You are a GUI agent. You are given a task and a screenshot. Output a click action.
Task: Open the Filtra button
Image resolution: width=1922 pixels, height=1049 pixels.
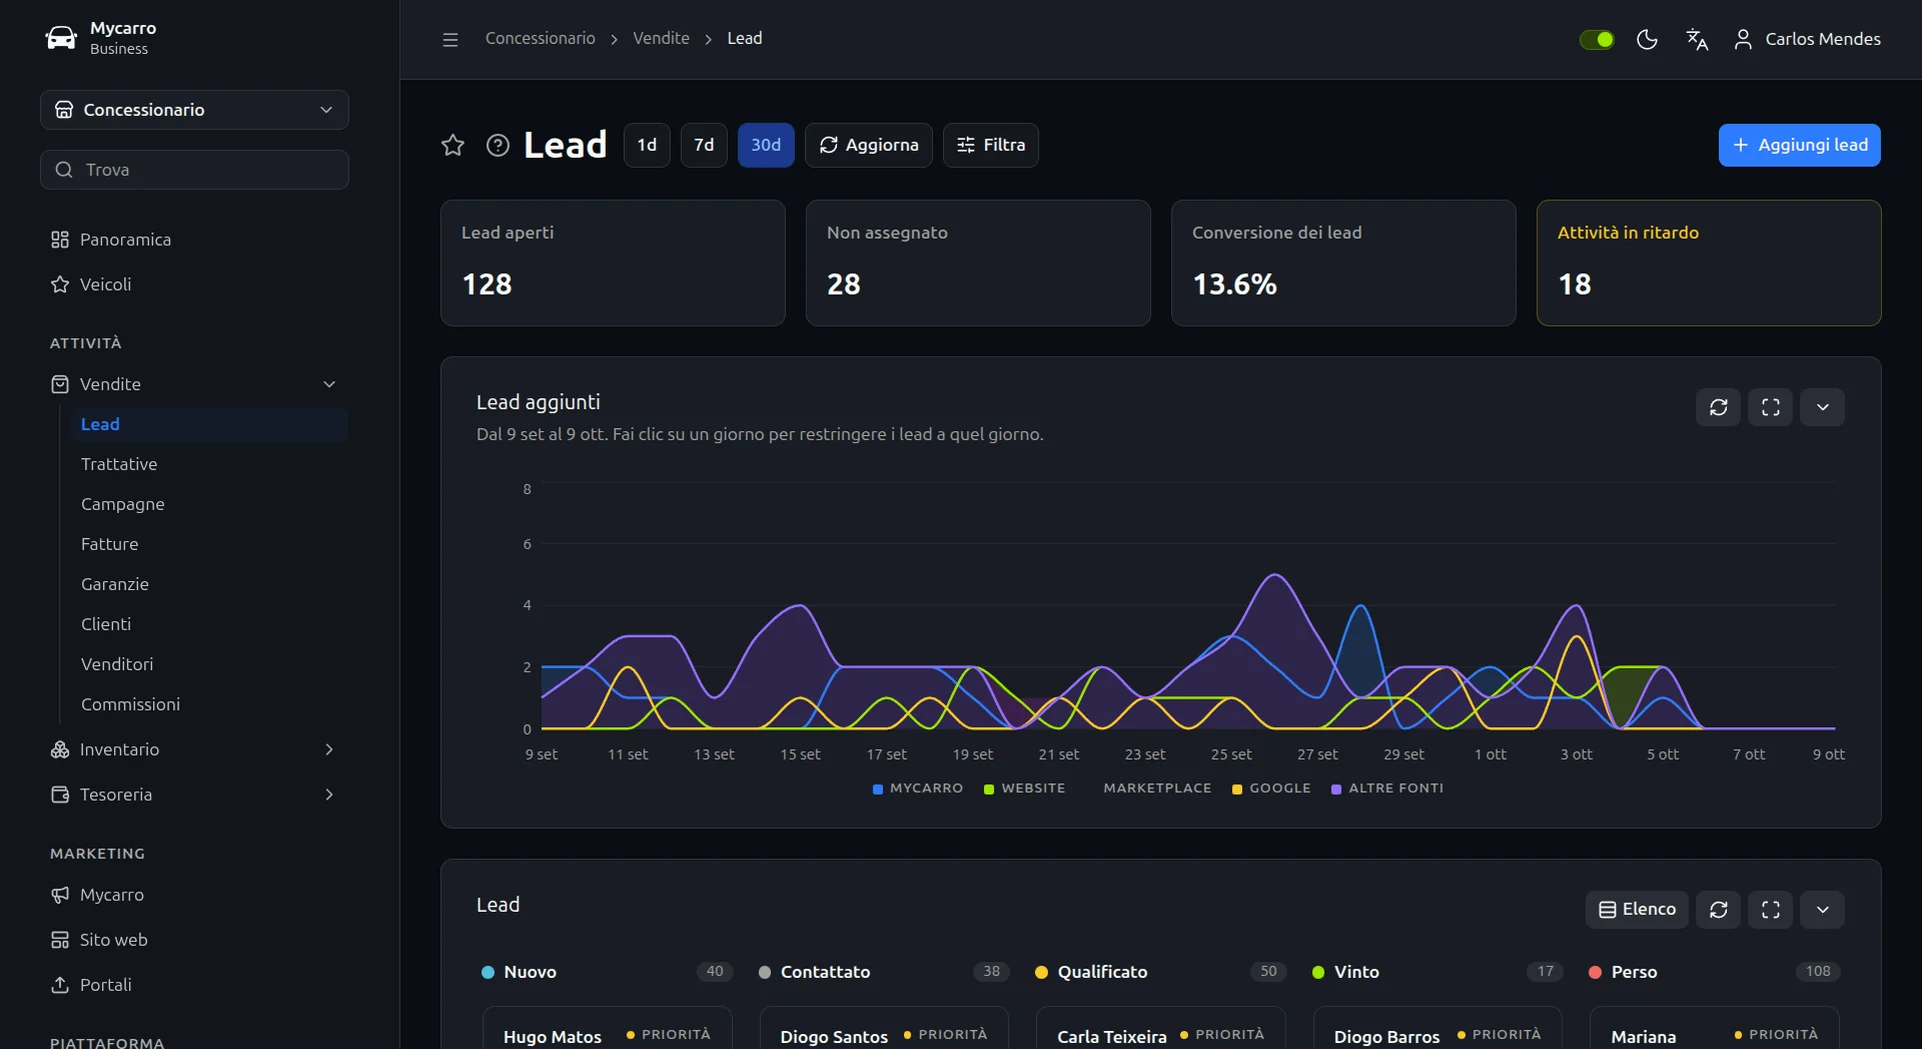click(990, 145)
